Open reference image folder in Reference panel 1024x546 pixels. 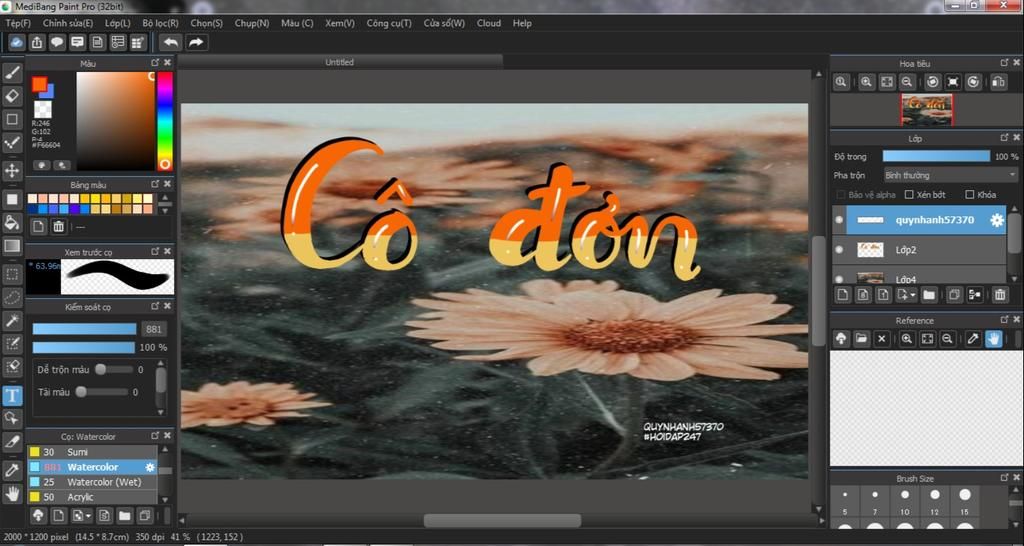tap(861, 339)
